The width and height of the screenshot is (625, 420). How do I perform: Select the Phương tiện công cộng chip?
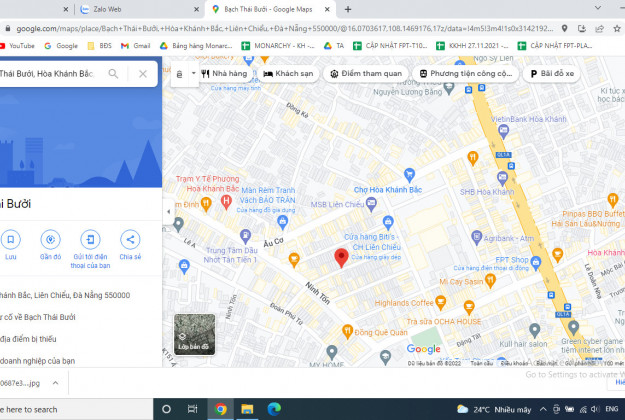point(466,74)
